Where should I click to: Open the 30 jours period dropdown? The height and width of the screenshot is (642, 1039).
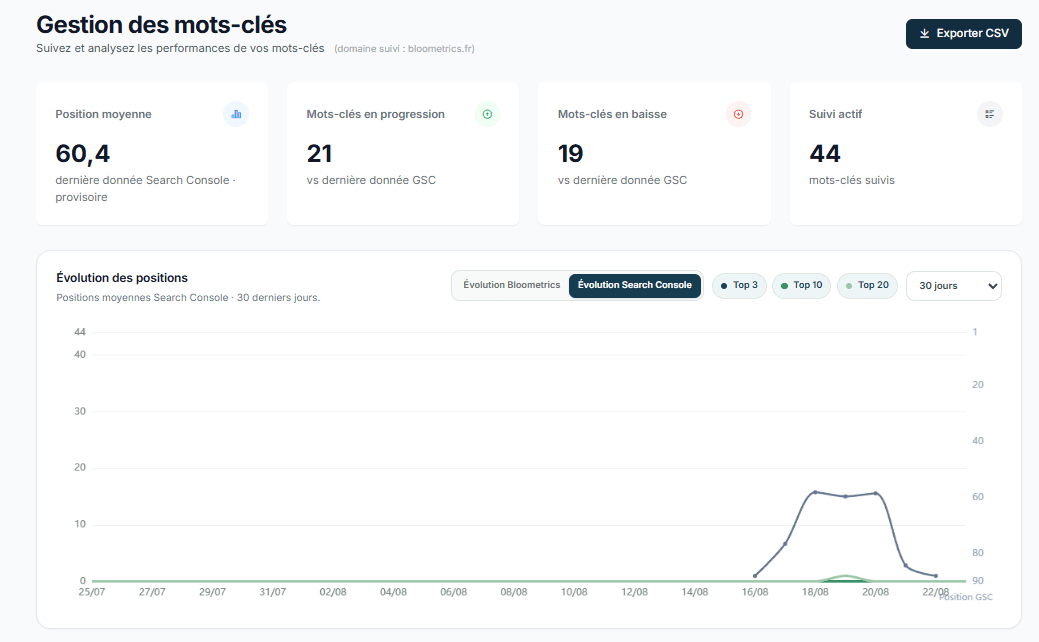954,286
